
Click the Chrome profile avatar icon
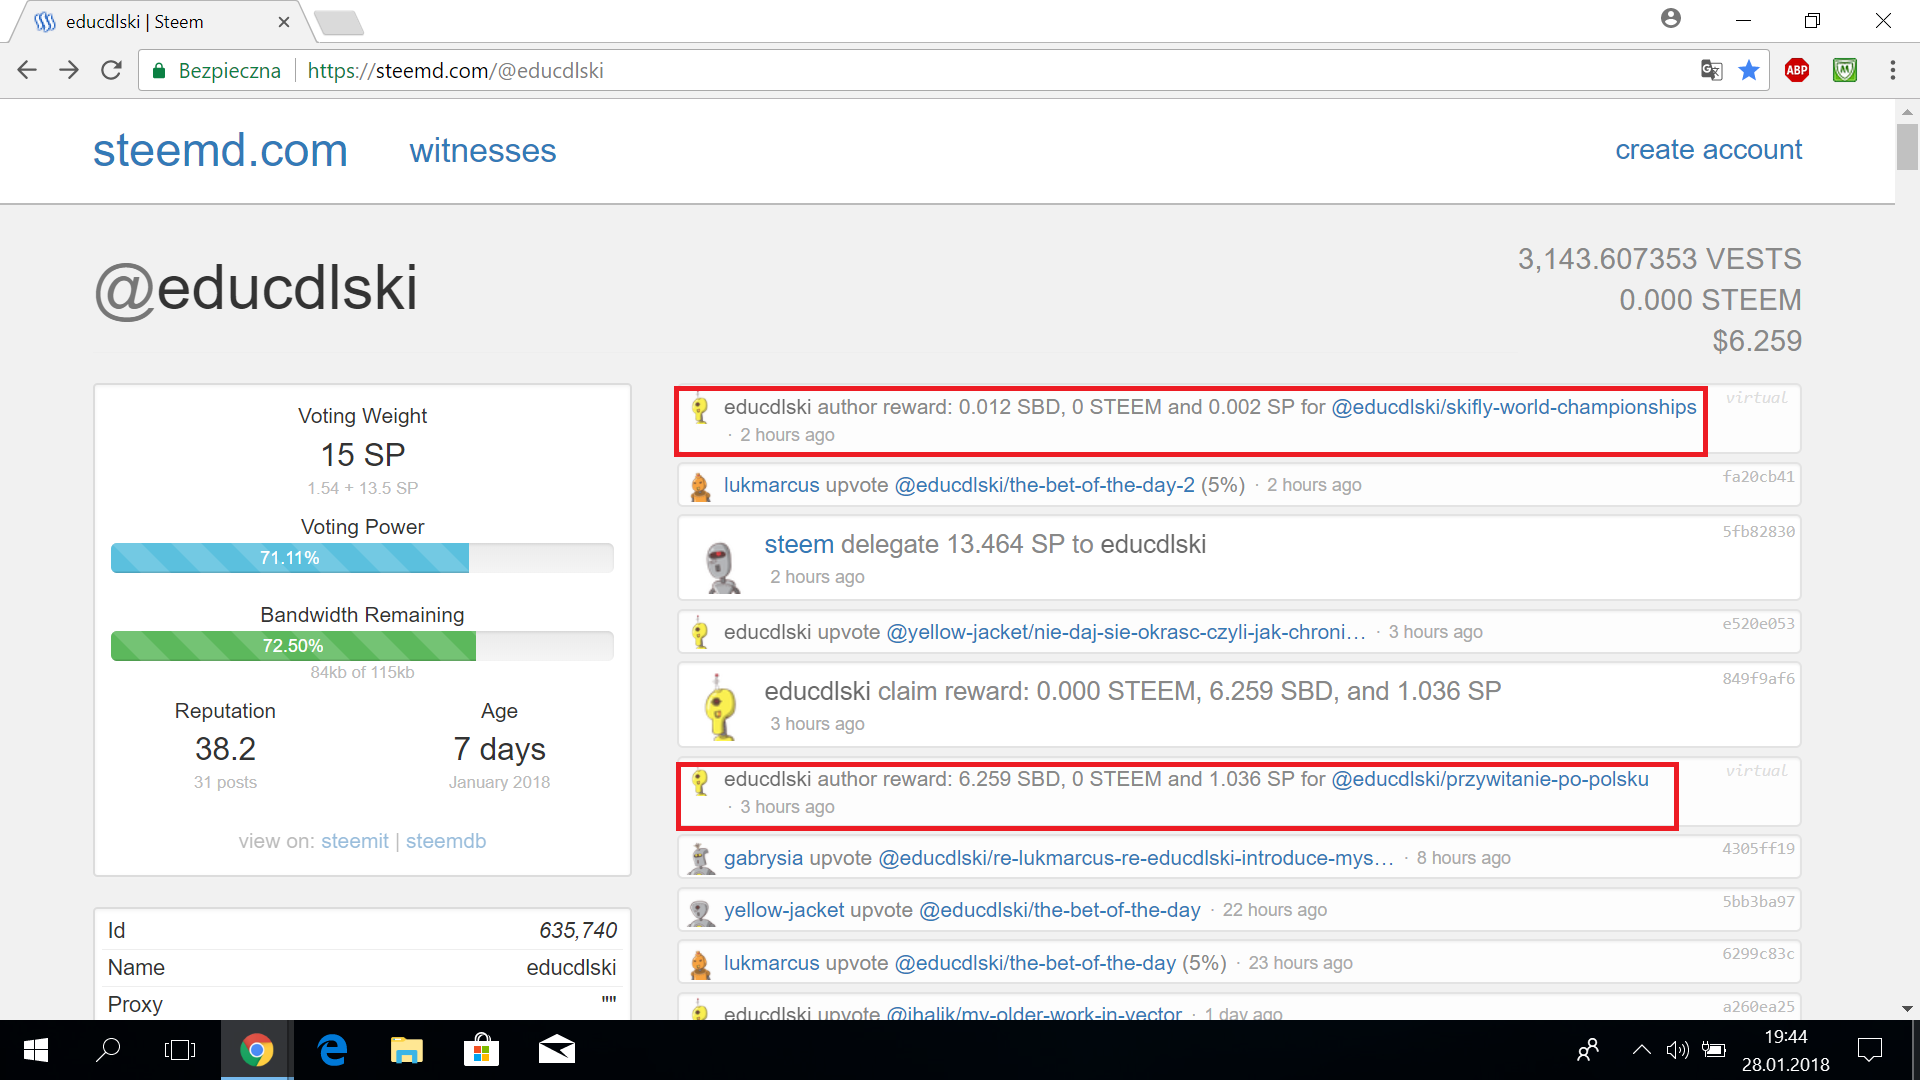coord(1671,18)
